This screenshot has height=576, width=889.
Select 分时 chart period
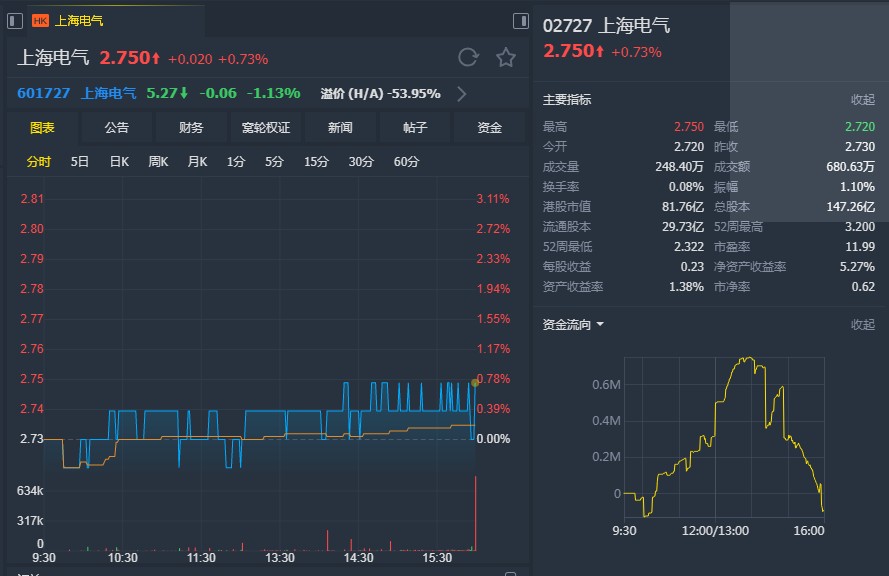(x=39, y=162)
